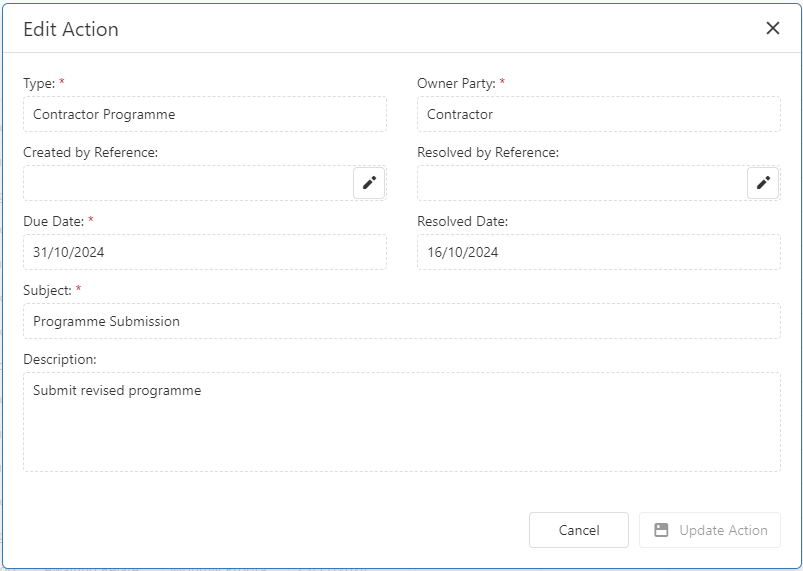Save changes with Update Action button
Viewport: 803px width, 571px height.
click(710, 530)
